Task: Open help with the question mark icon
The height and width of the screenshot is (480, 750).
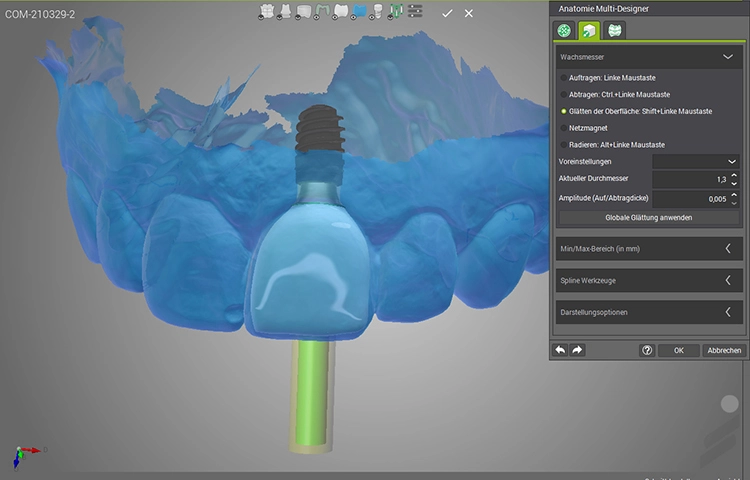Action: pyautogui.click(x=647, y=351)
